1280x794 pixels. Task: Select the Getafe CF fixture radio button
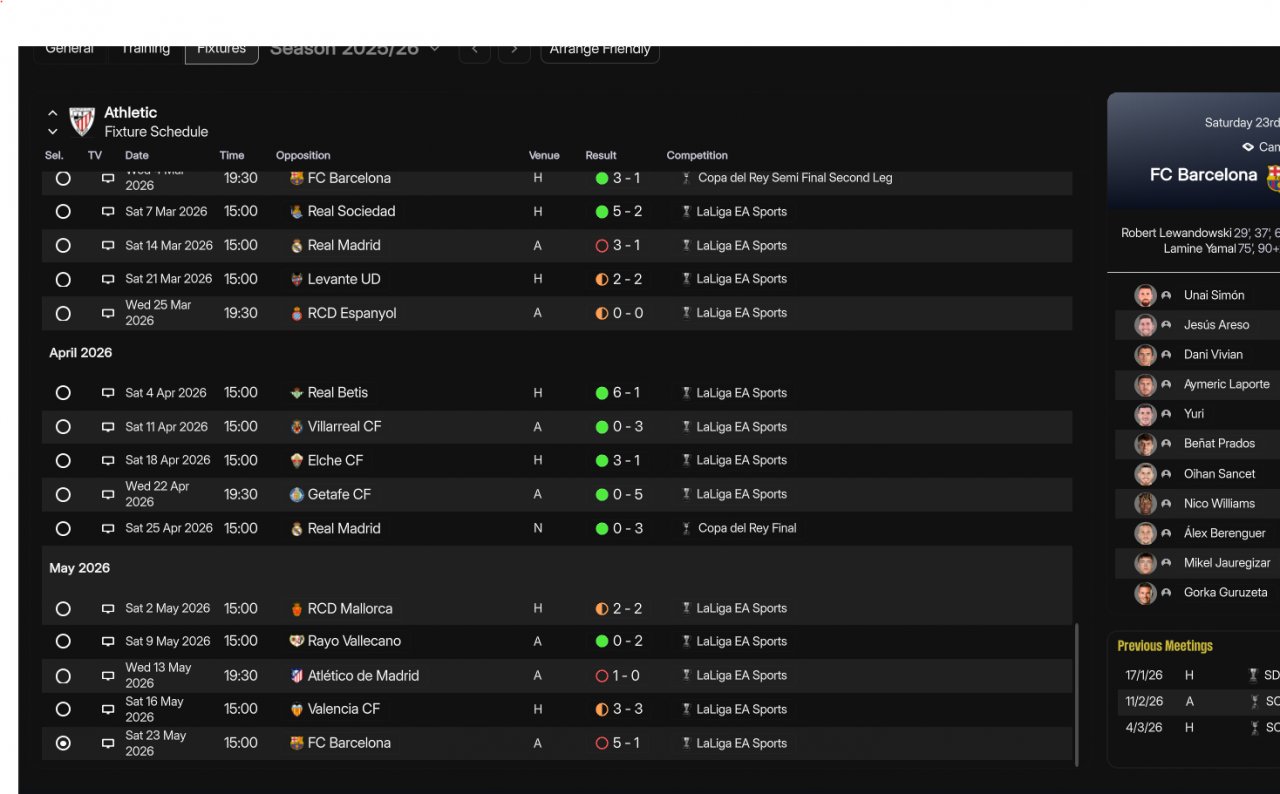coord(63,495)
